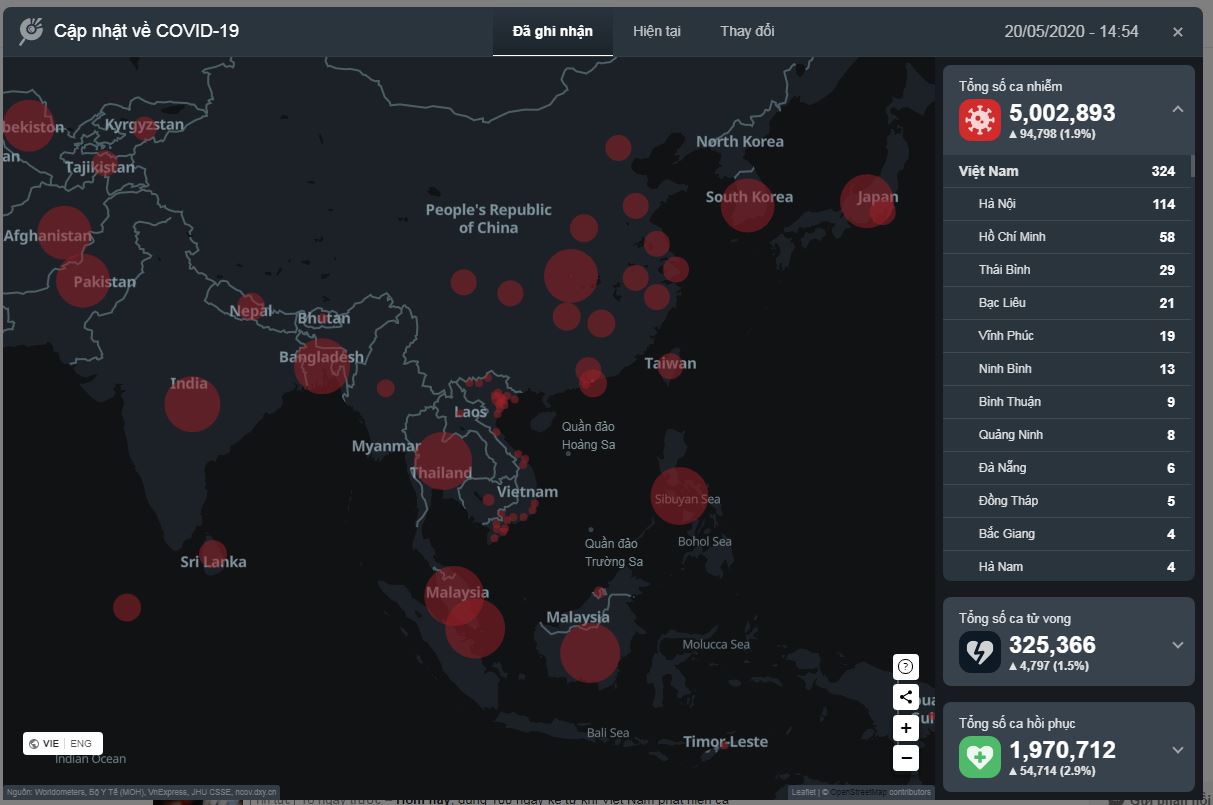Click the 20/05/2020 - 14:54 timestamp
Screen dimensions: 1213x805
point(1071,31)
